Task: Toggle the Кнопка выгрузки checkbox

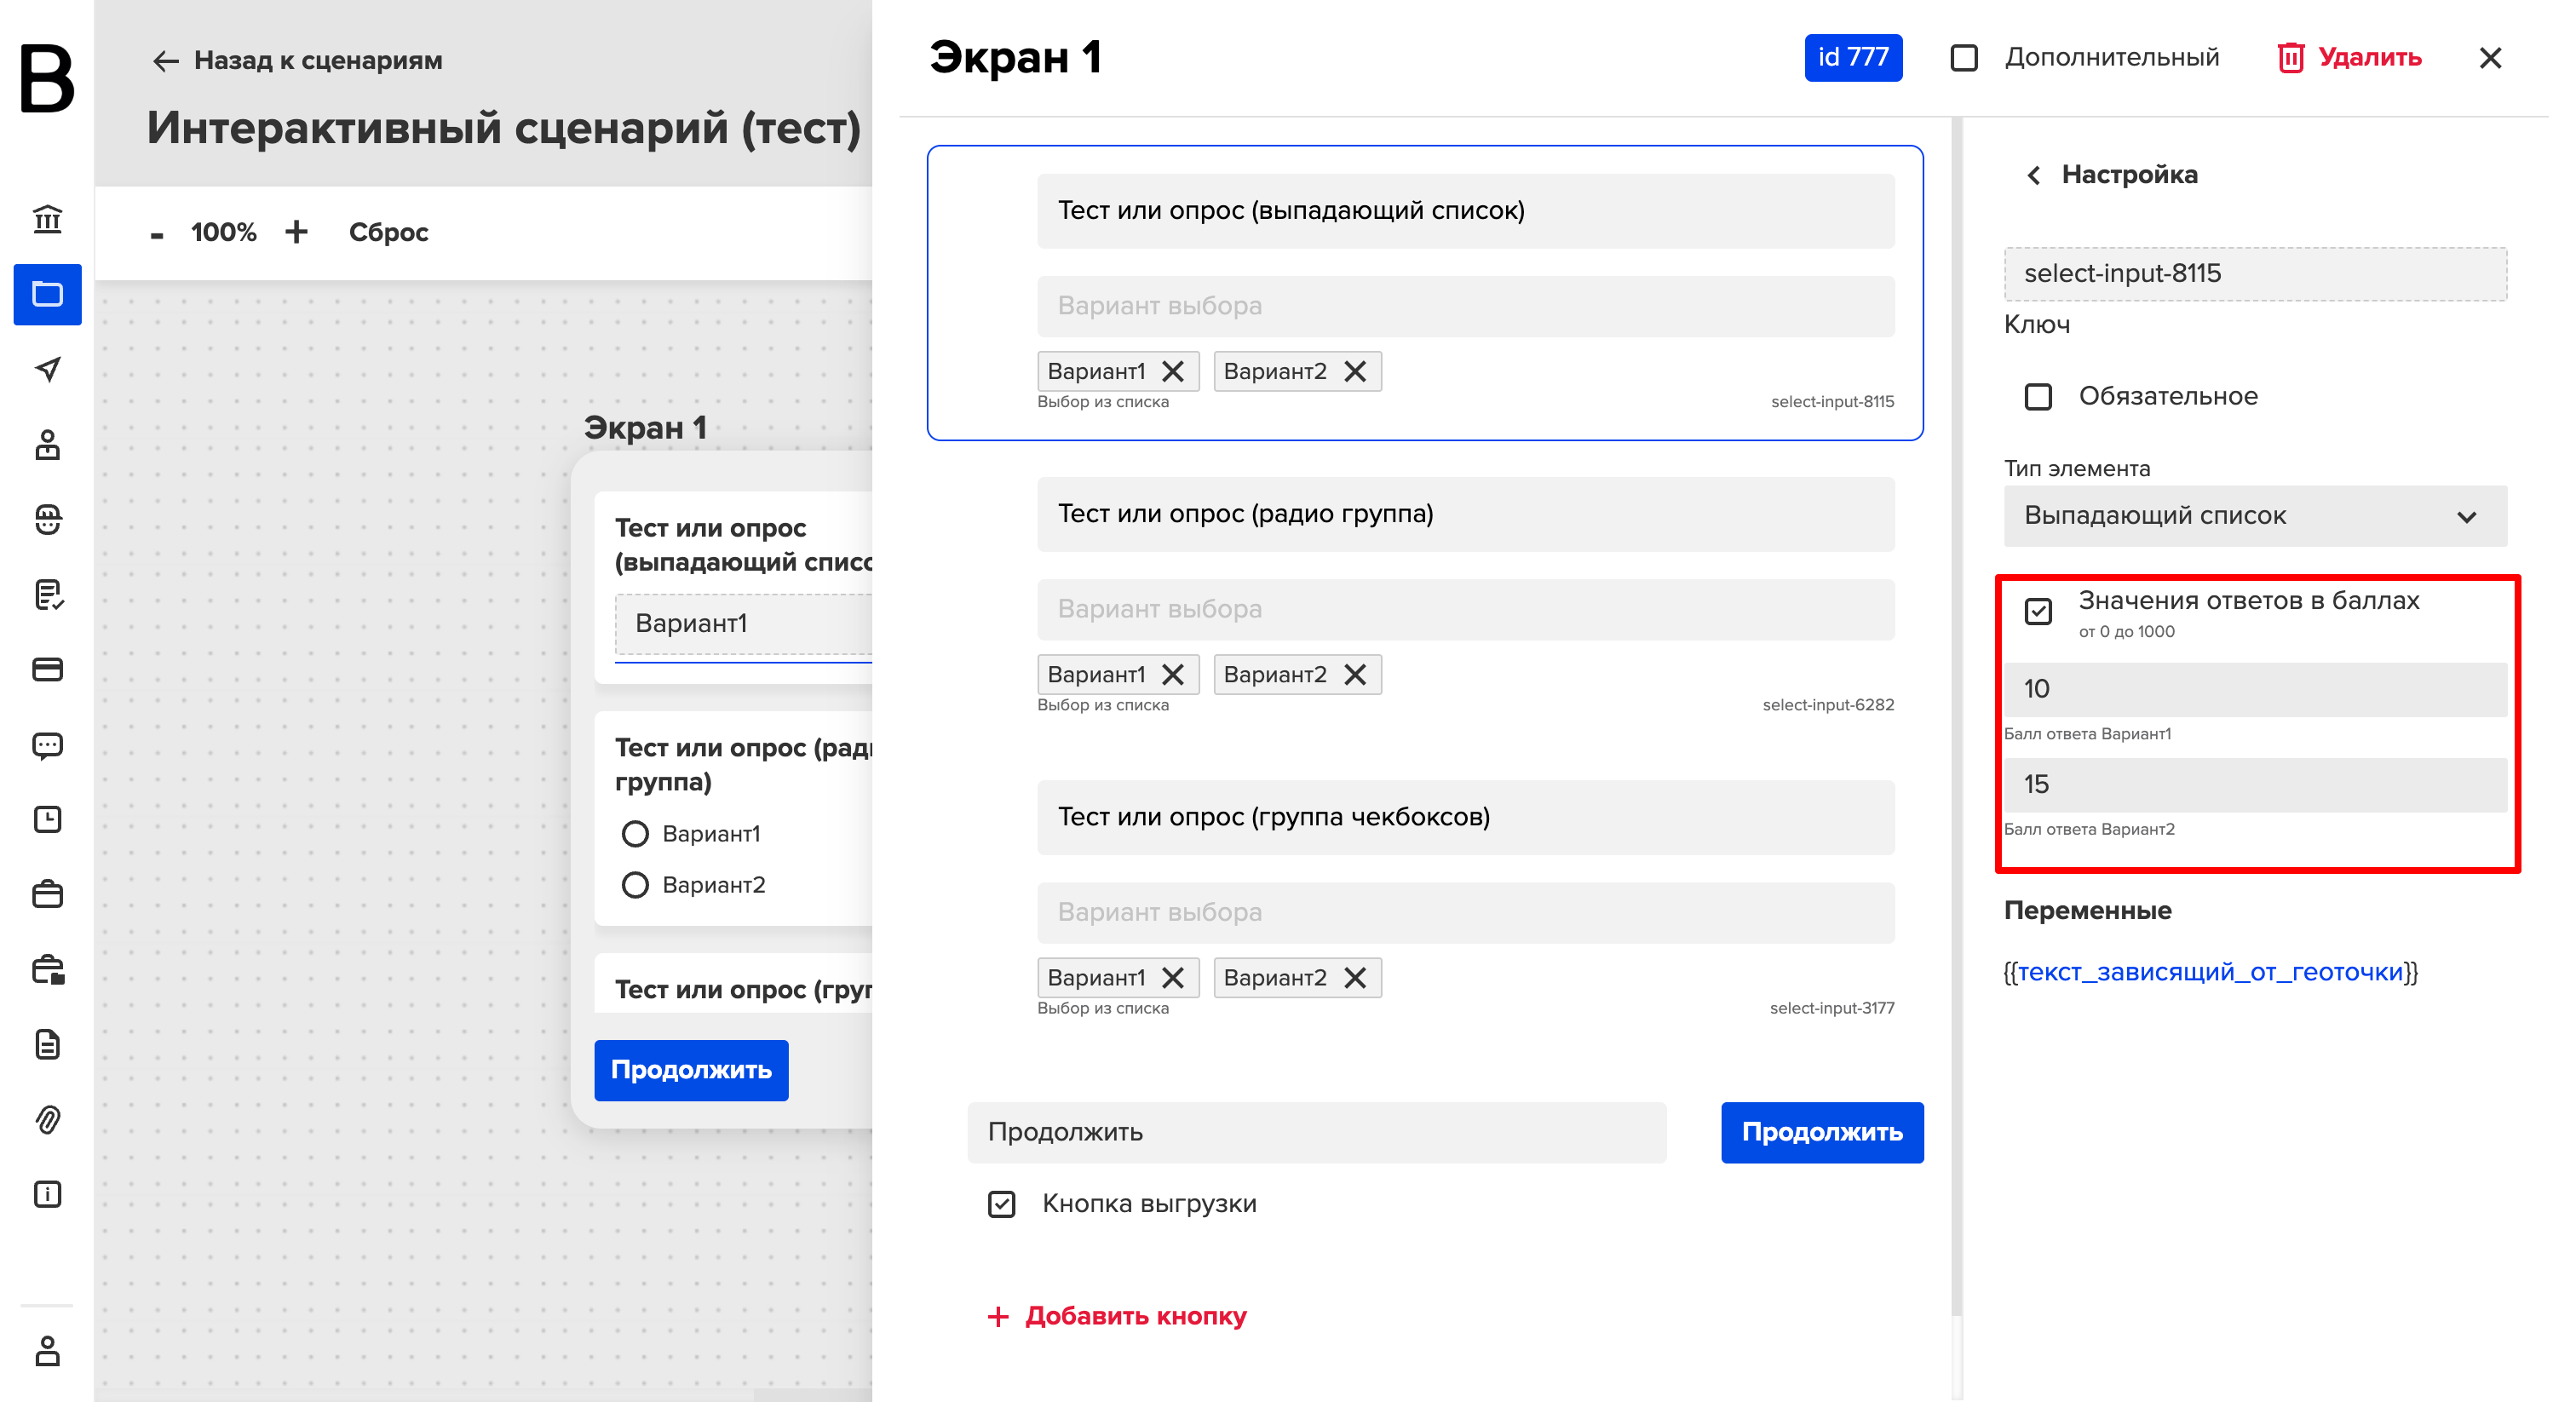Action: (1001, 1204)
